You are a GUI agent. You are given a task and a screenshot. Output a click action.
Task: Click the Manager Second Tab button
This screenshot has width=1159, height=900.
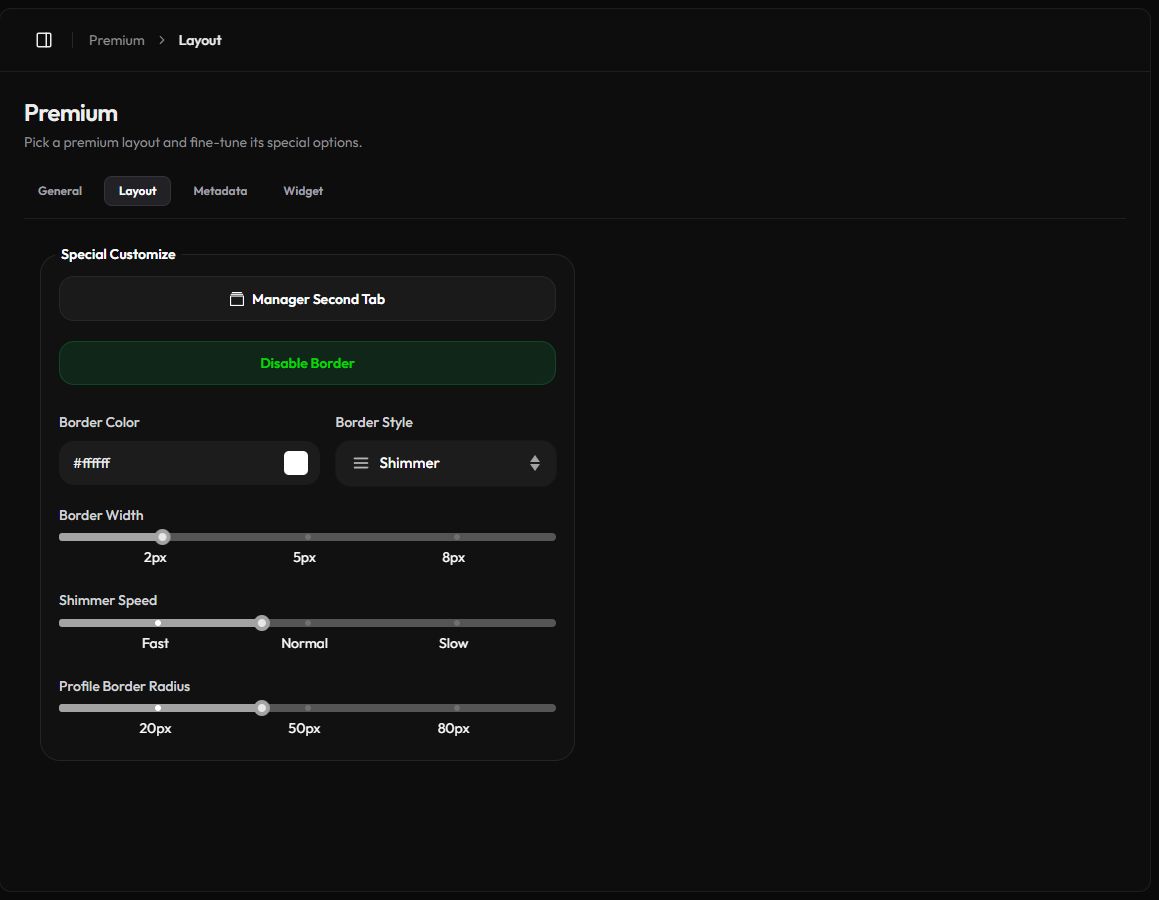tap(307, 299)
